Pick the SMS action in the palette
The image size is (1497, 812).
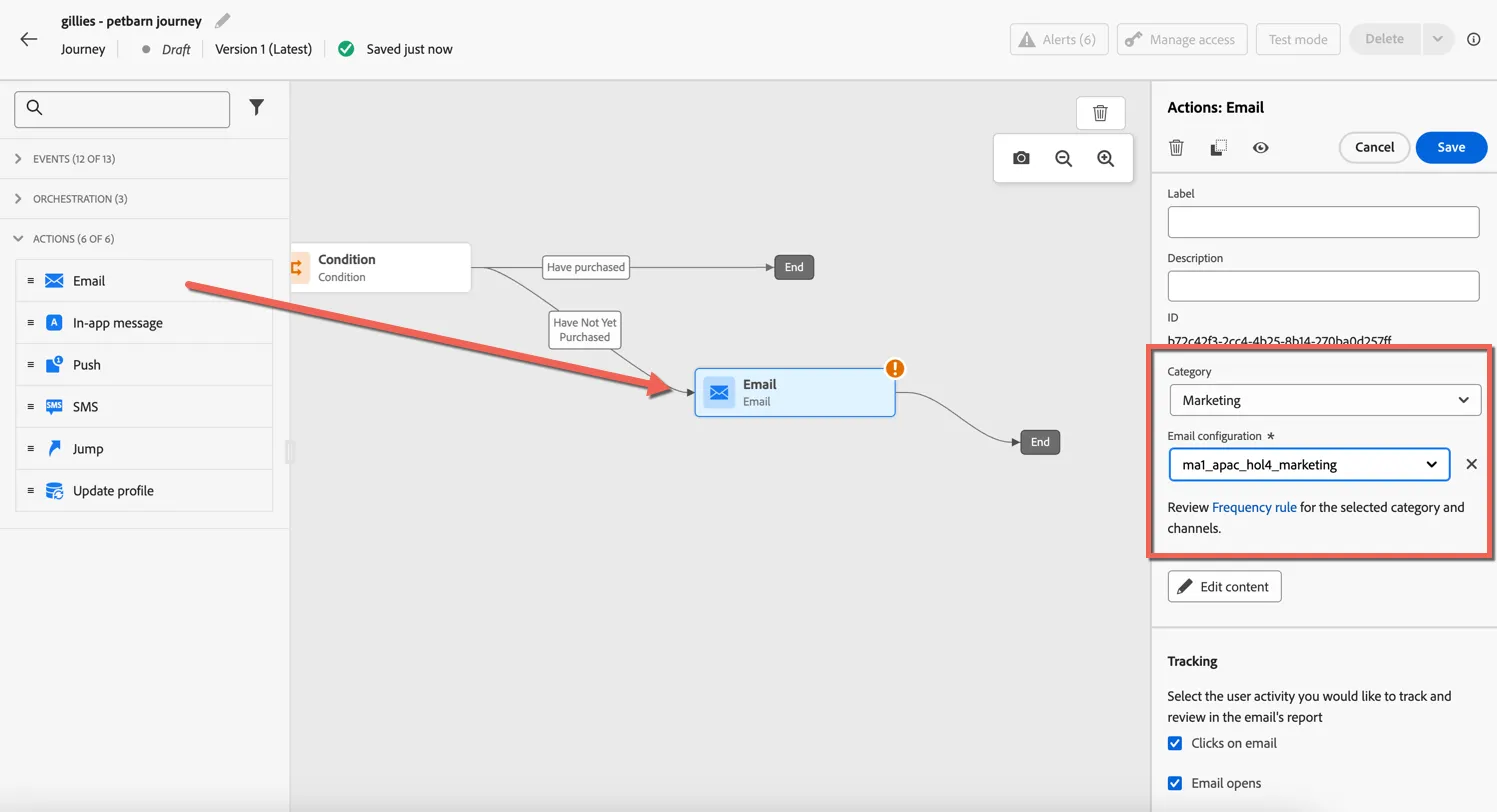pyautogui.click(x=144, y=407)
